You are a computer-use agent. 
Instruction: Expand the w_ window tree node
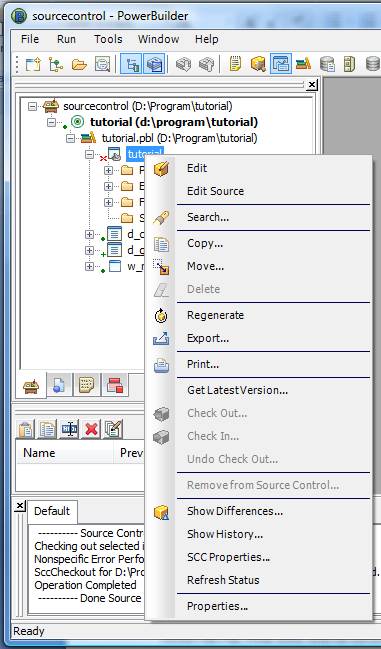click(x=89, y=267)
